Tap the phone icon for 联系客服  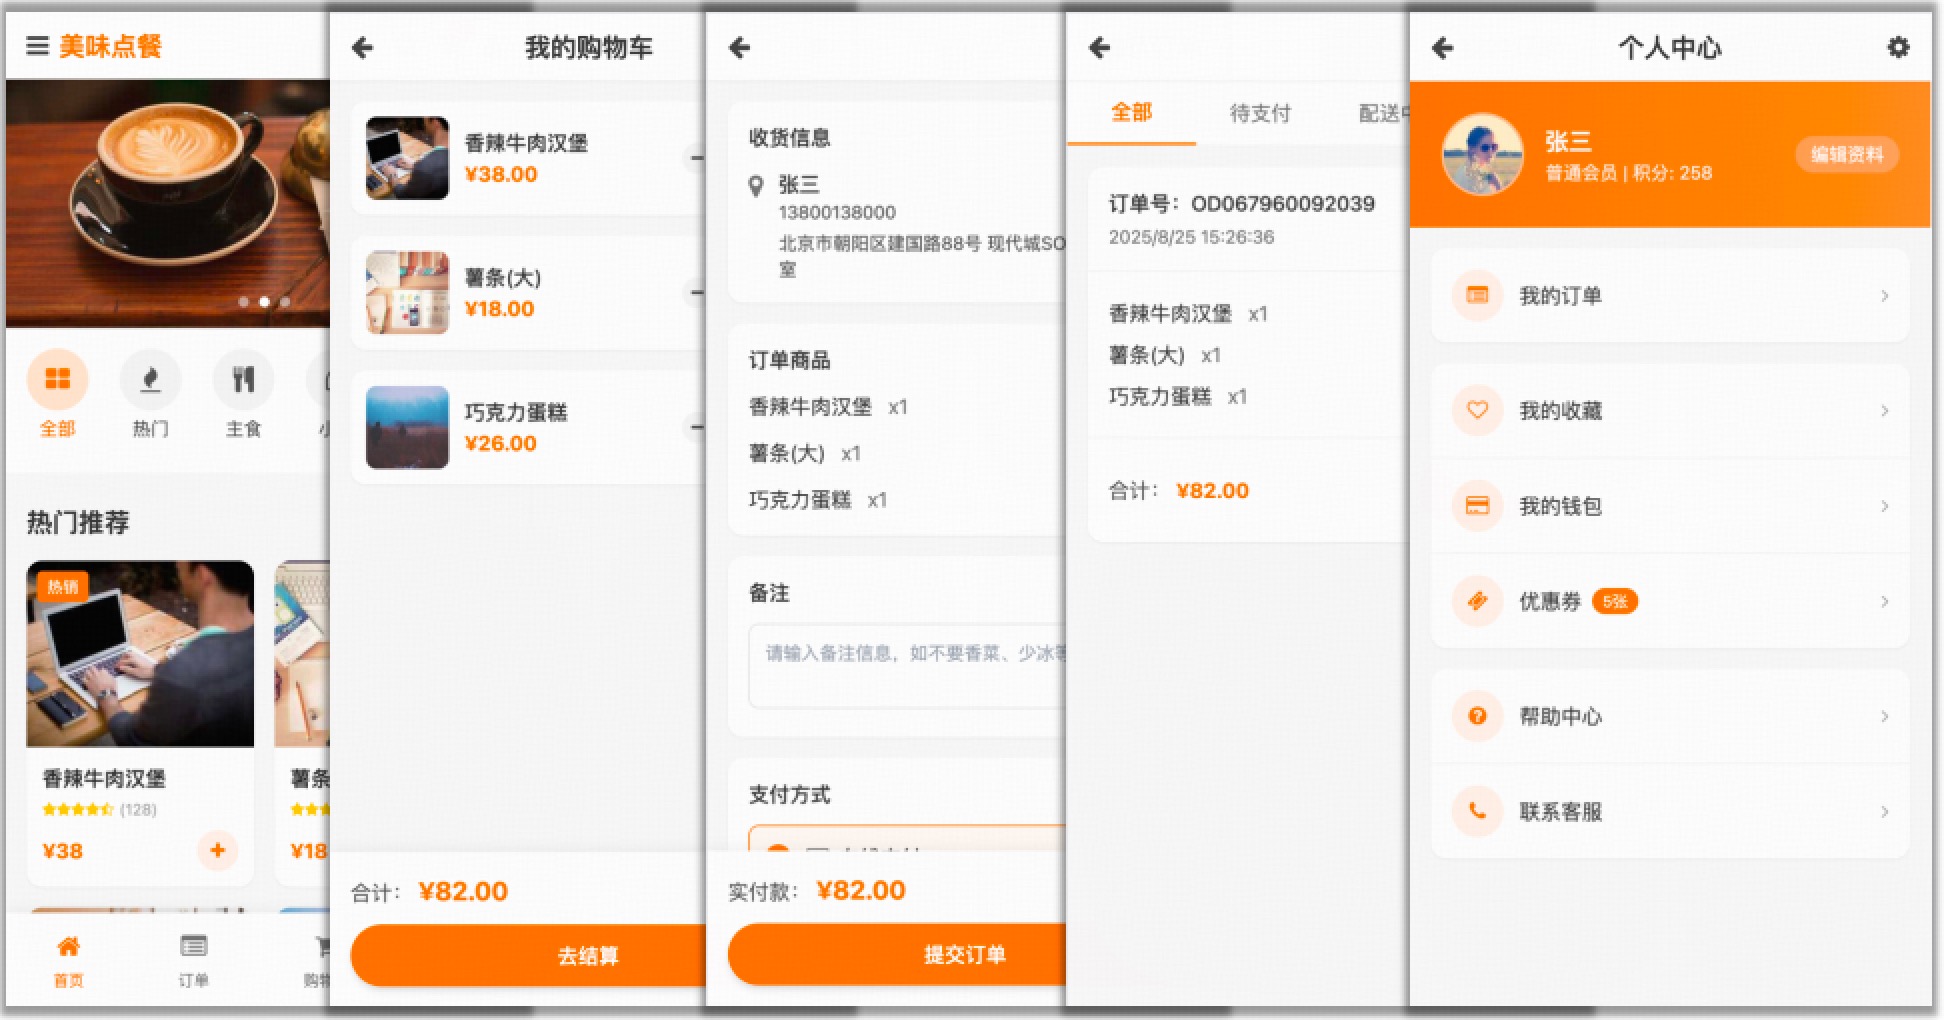1477,812
